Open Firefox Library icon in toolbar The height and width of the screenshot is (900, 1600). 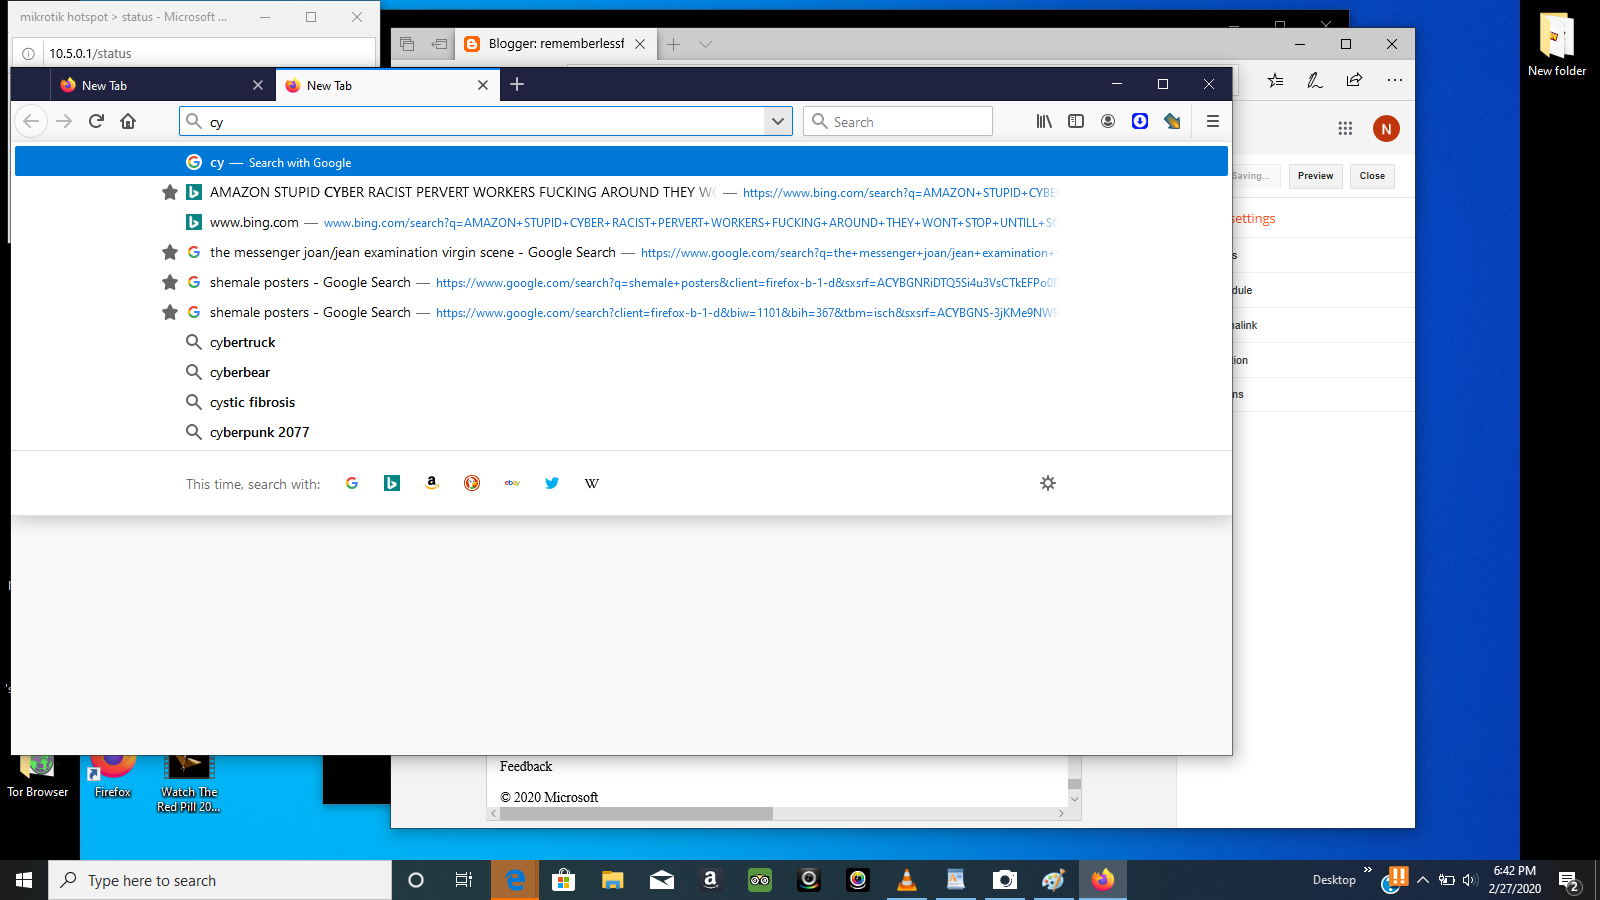click(x=1044, y=121)
